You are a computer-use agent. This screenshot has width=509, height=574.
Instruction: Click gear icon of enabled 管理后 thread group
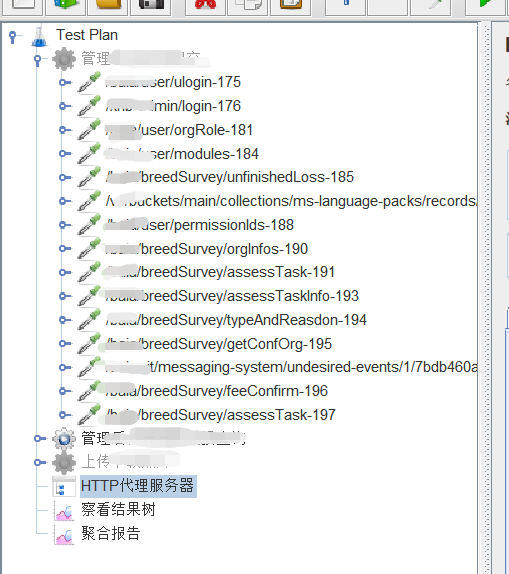tap(64, 439)
